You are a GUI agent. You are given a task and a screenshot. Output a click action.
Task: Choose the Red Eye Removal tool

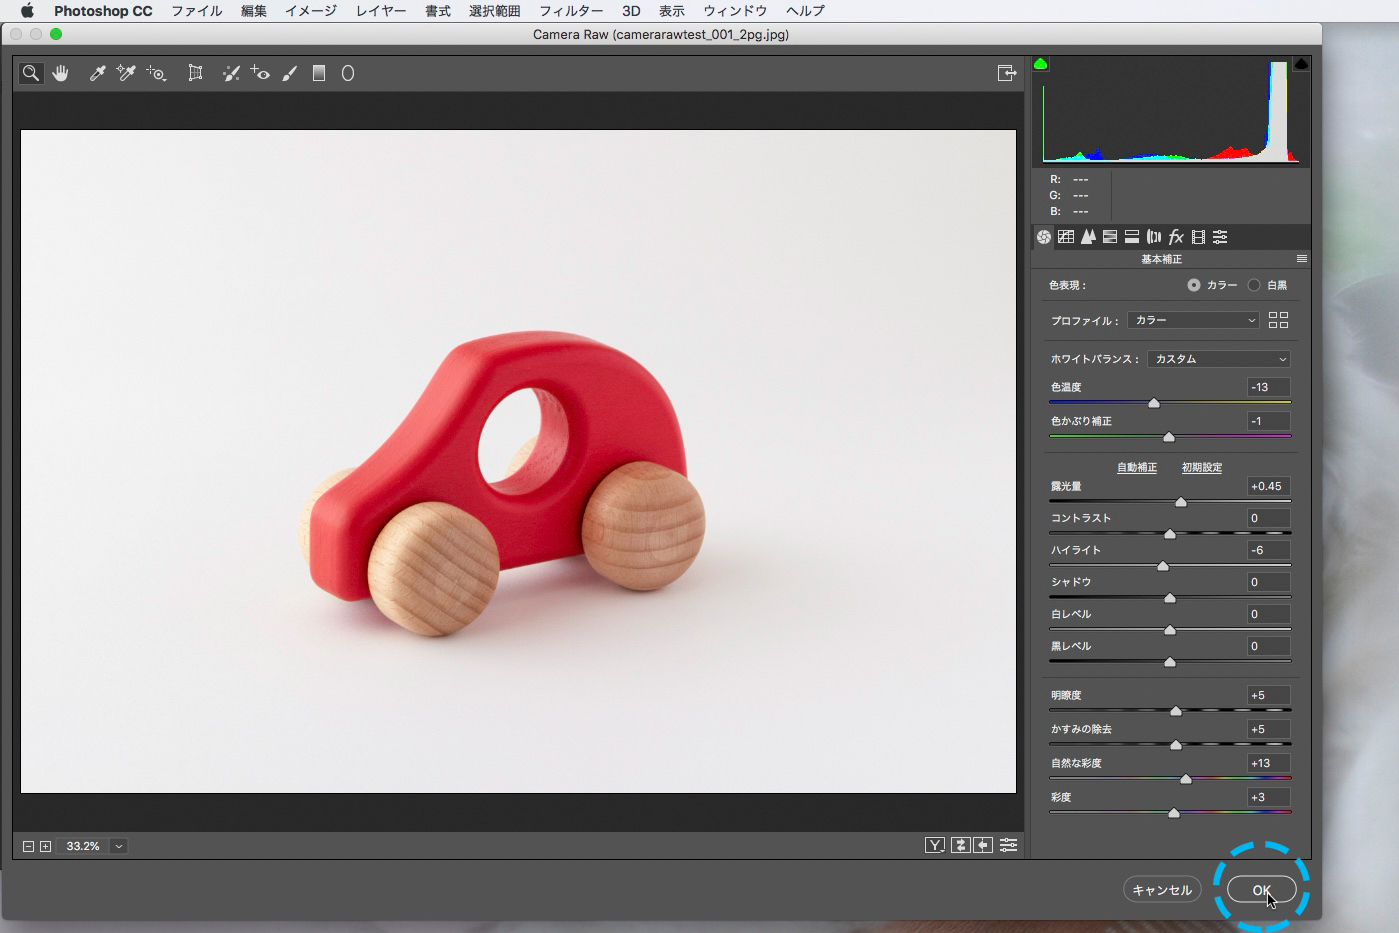pos(260,73)
